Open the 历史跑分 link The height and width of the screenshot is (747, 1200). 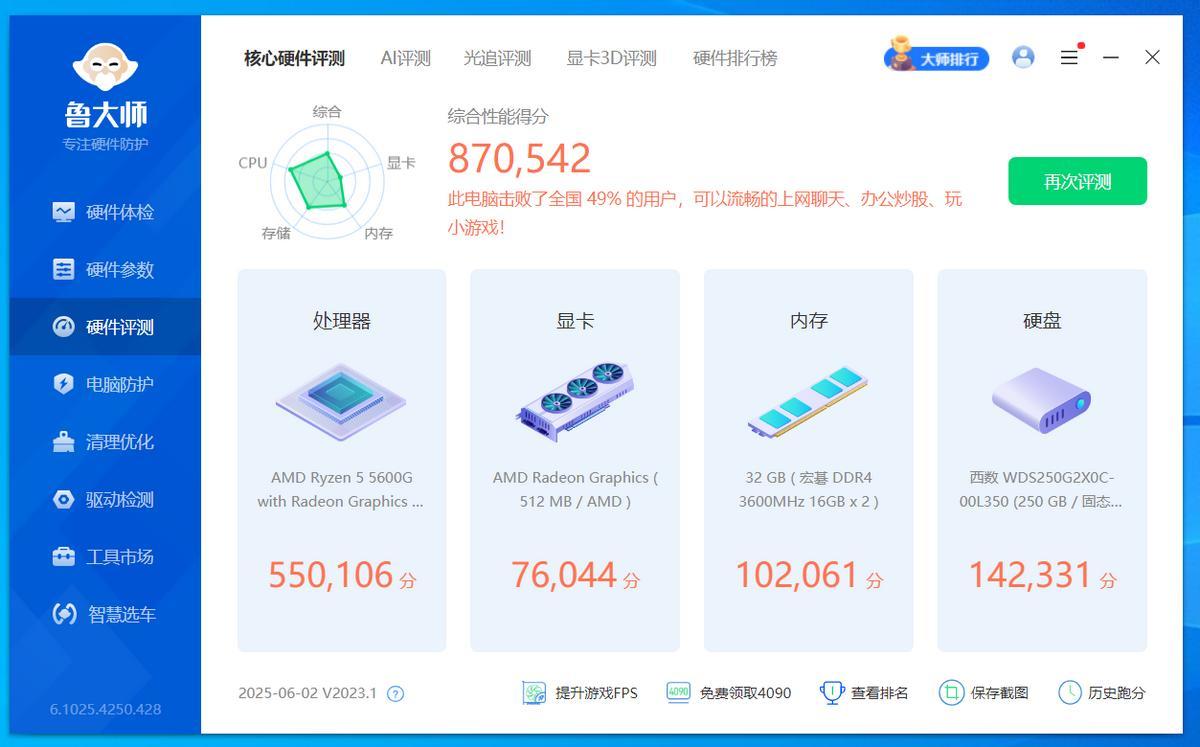click(x=1117, y=693)
